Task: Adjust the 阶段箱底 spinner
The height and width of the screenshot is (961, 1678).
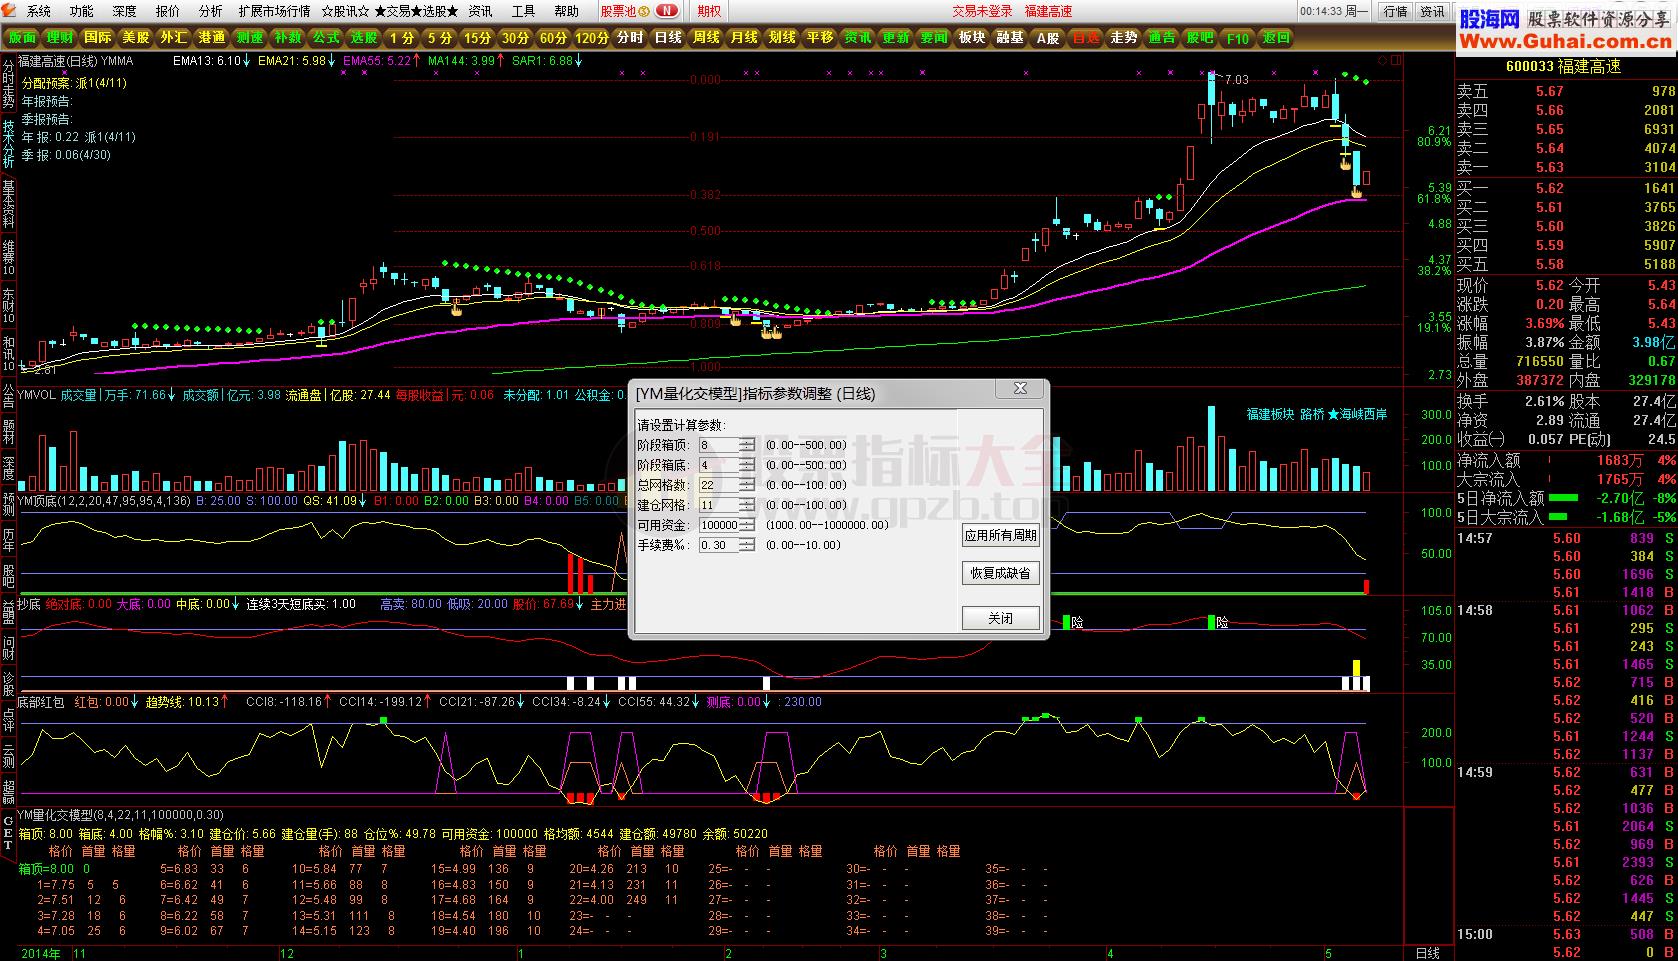Action: pos(747,465)
